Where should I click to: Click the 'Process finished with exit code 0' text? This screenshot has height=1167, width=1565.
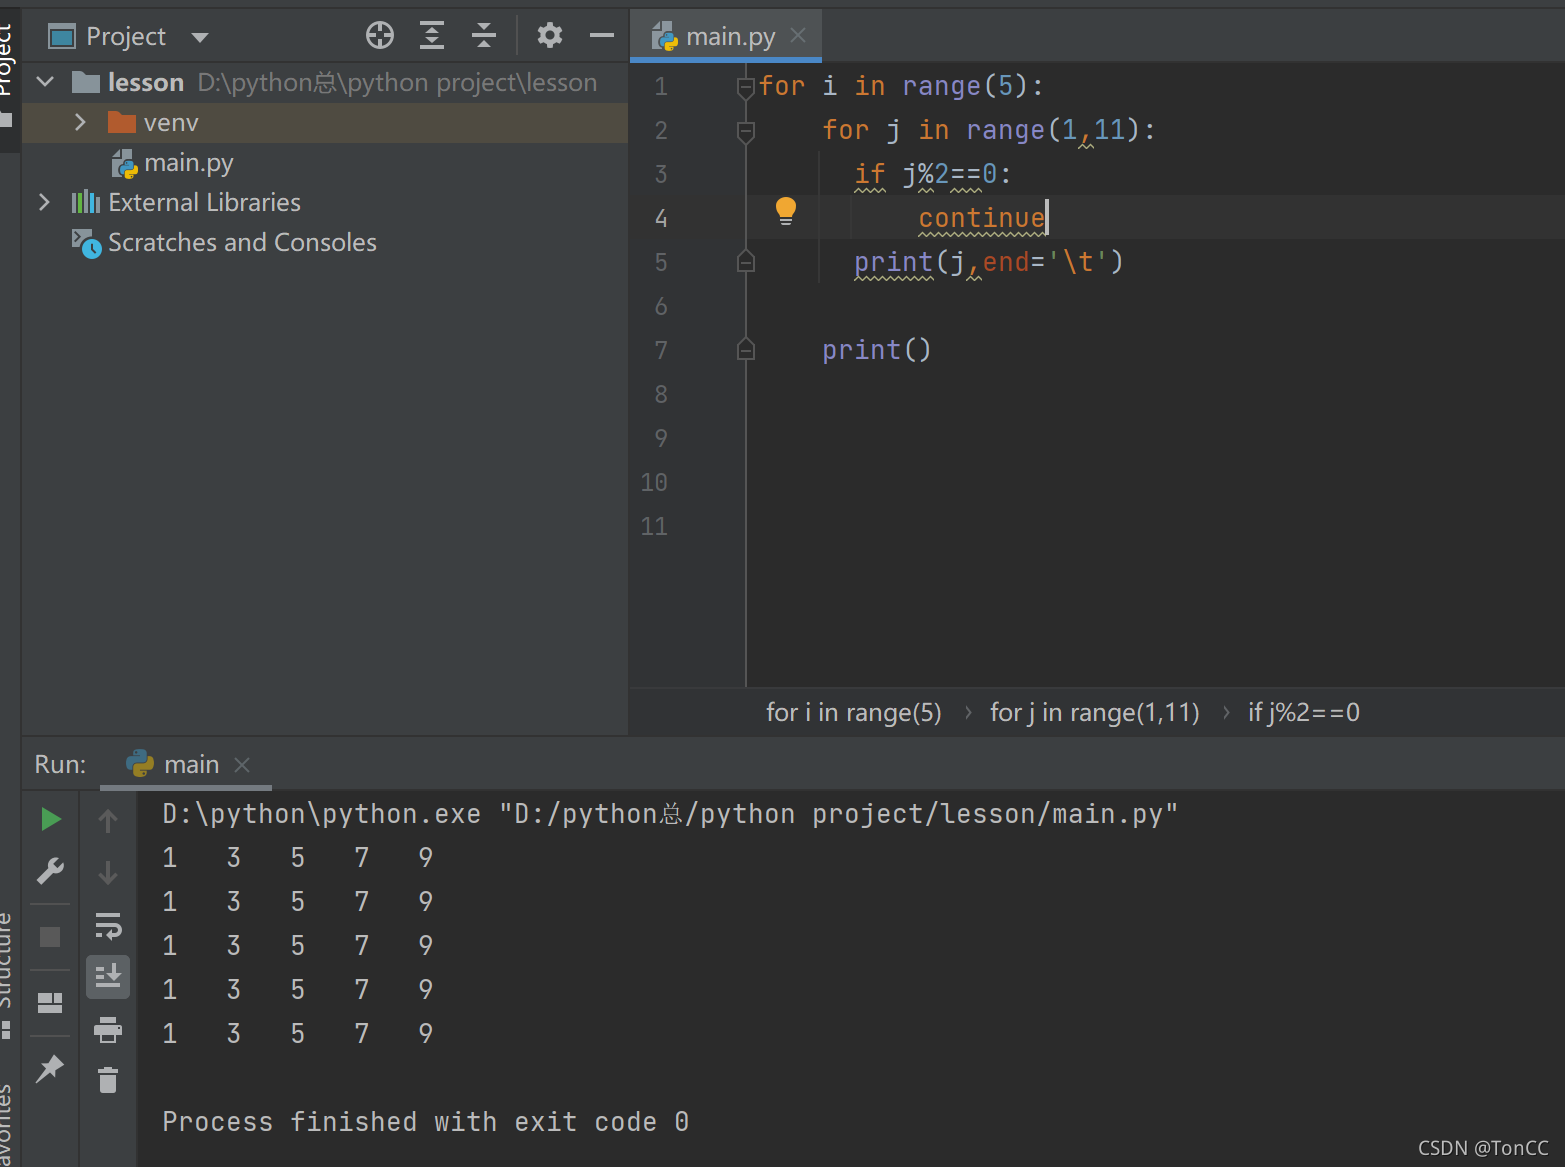coord(426,1122)
